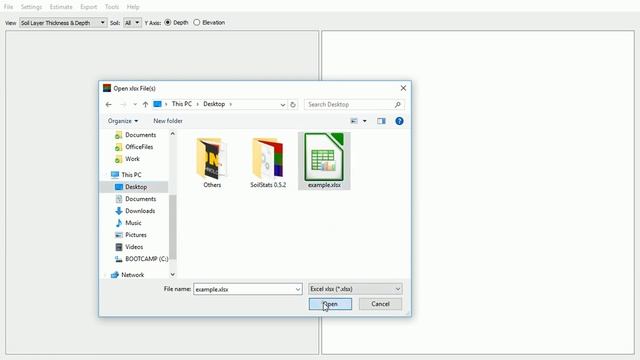Go up one folder level
The height and width of the screenshot is (360, 640).
pos(145,104)
